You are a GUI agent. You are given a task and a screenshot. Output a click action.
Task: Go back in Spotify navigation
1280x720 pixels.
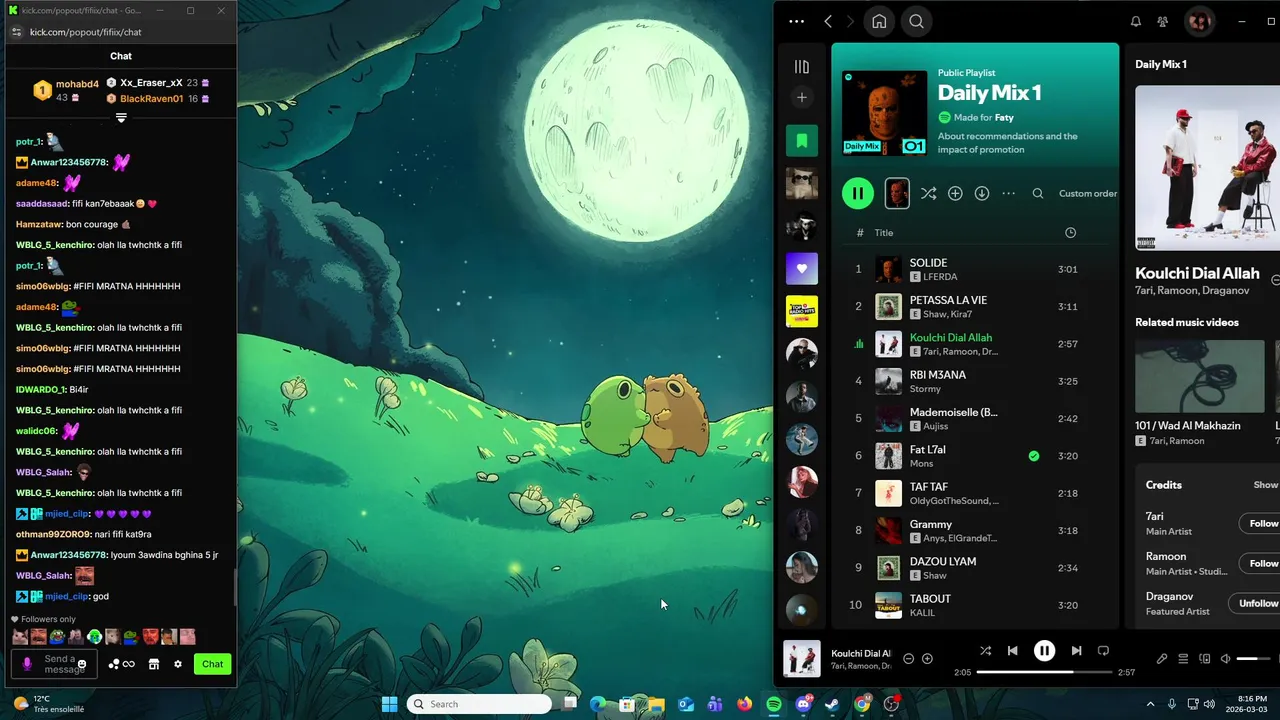pyautogui.click(x=828, y=21)
